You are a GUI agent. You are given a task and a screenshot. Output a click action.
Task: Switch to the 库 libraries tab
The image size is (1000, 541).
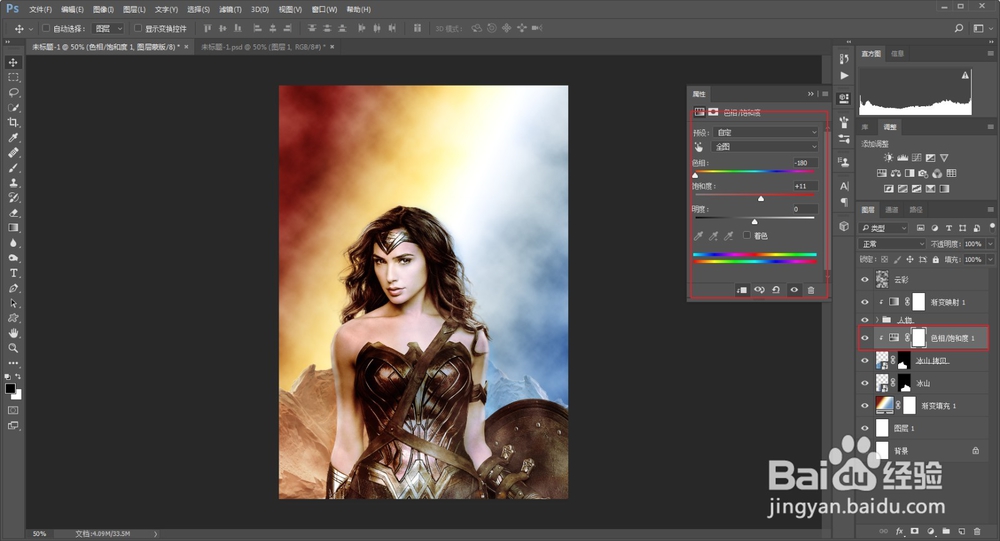[865, 126]
